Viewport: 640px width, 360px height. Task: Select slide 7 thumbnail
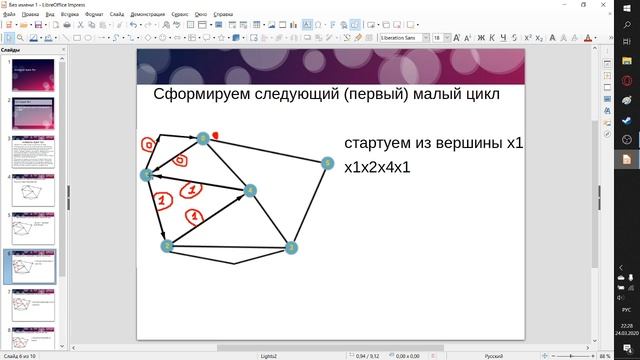33,305
